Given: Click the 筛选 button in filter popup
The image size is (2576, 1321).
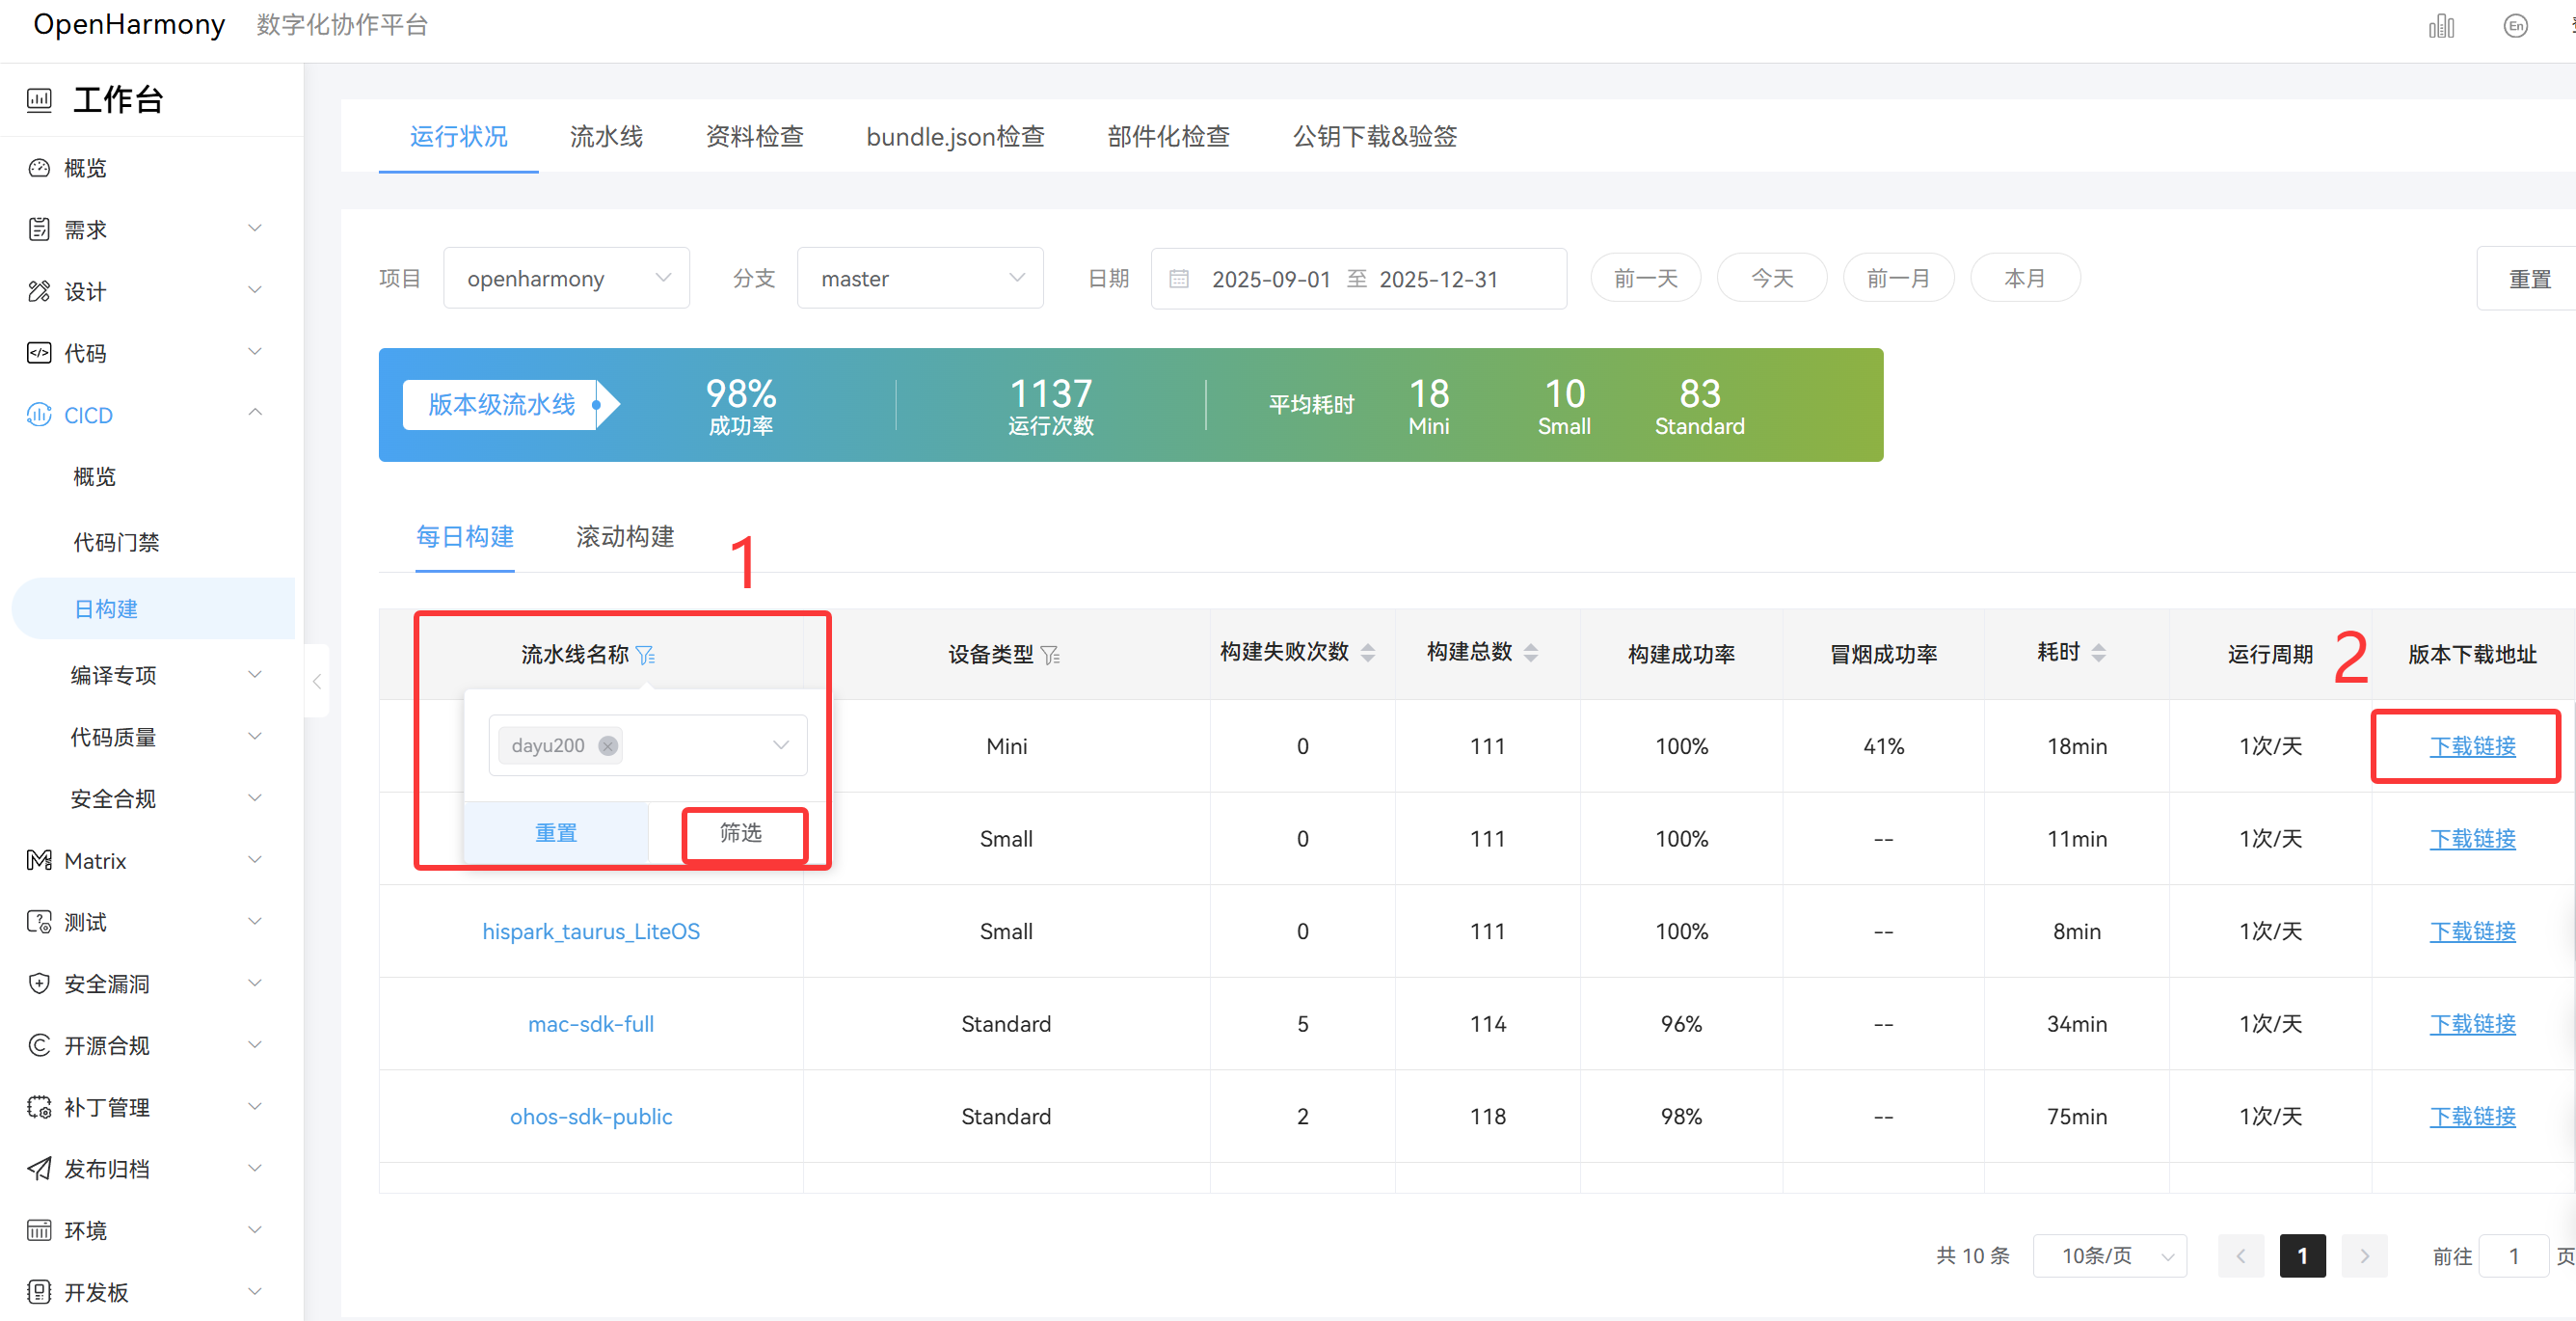Looking at the screenshot, I should (x=742, y=833).
